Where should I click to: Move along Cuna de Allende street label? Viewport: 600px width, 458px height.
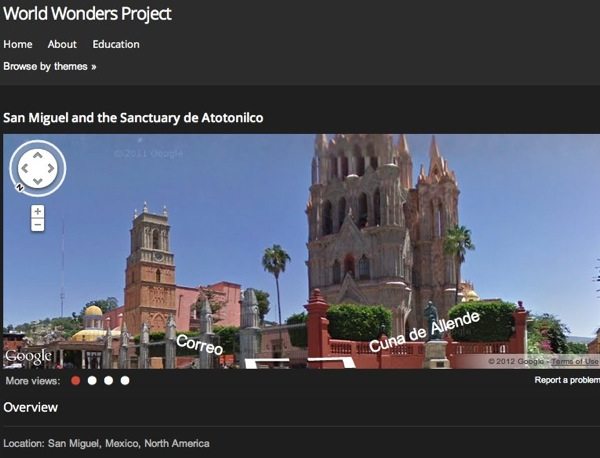point(424,331)
